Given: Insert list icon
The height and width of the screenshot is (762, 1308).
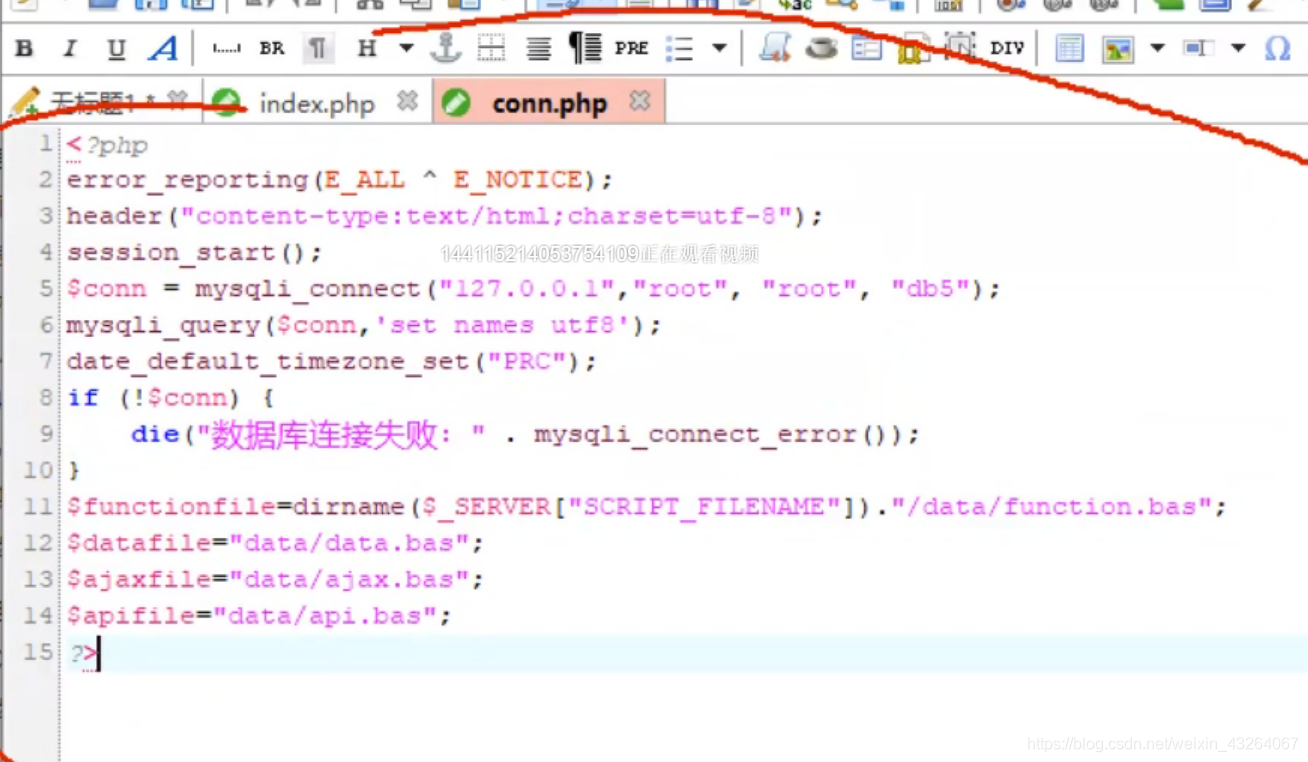Looking at the screenshot, I should pos(680,48).
